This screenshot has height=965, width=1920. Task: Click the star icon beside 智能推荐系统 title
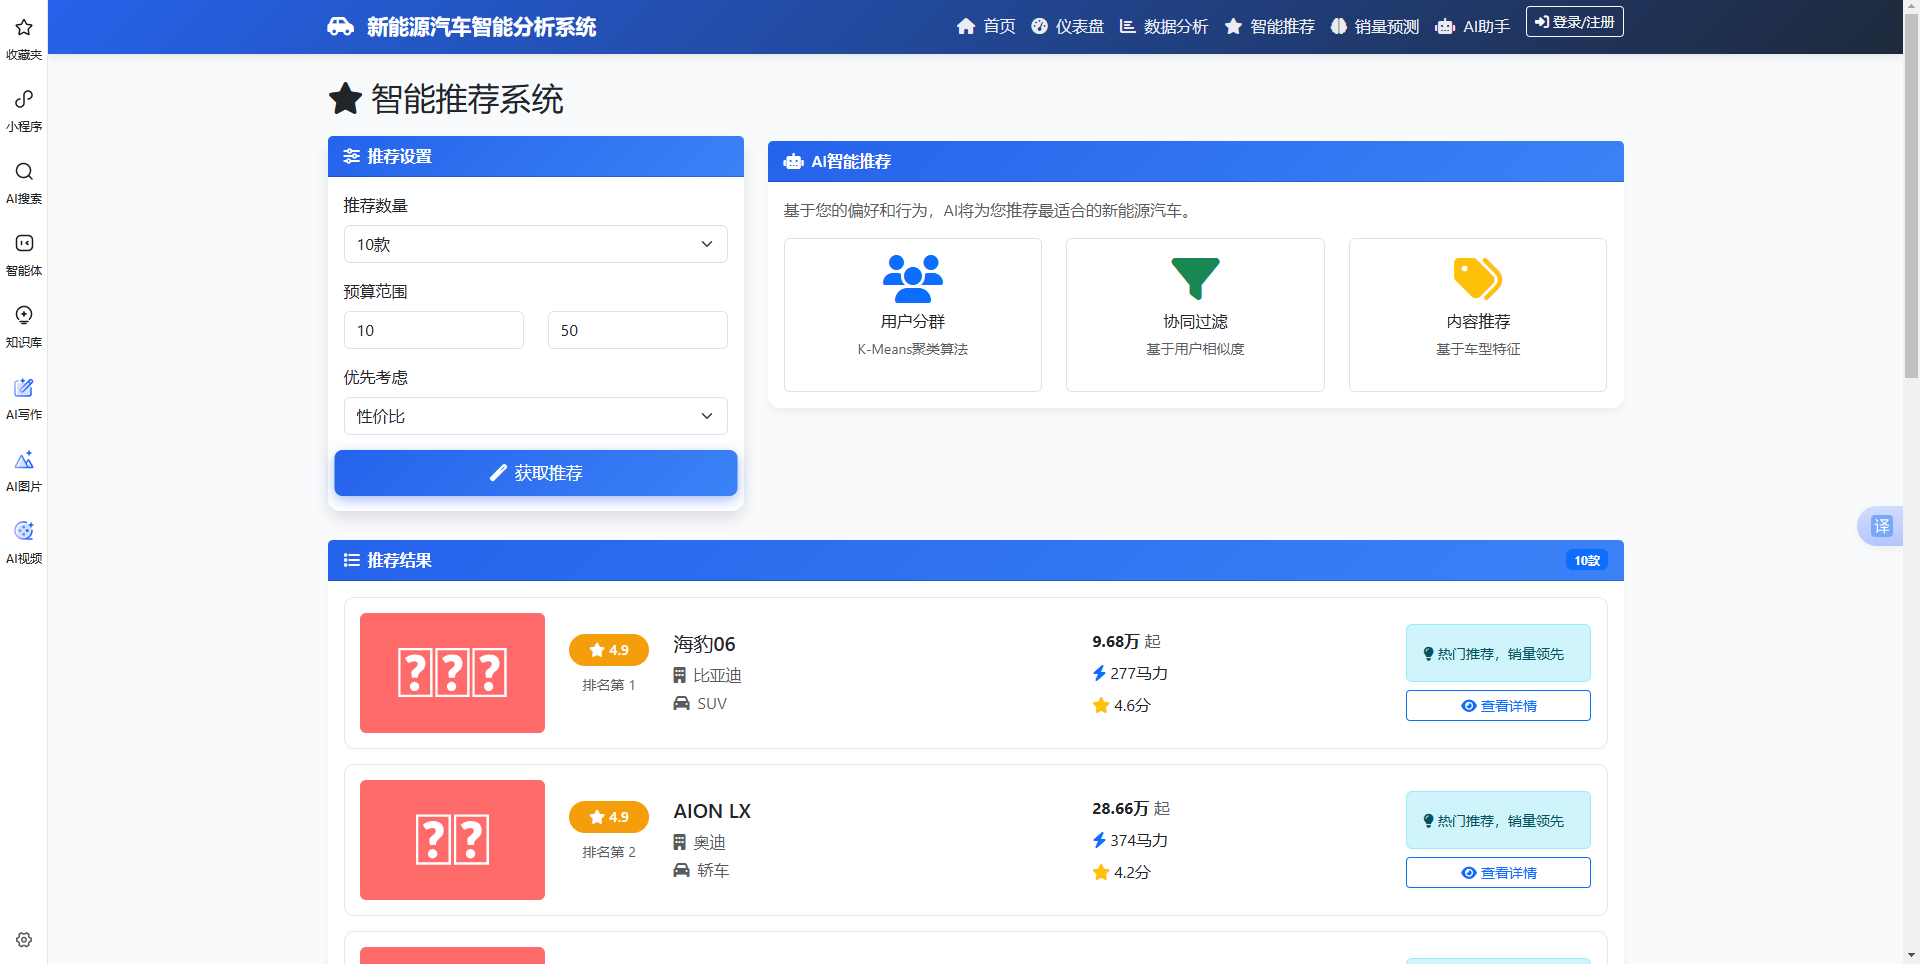(345, 99)
